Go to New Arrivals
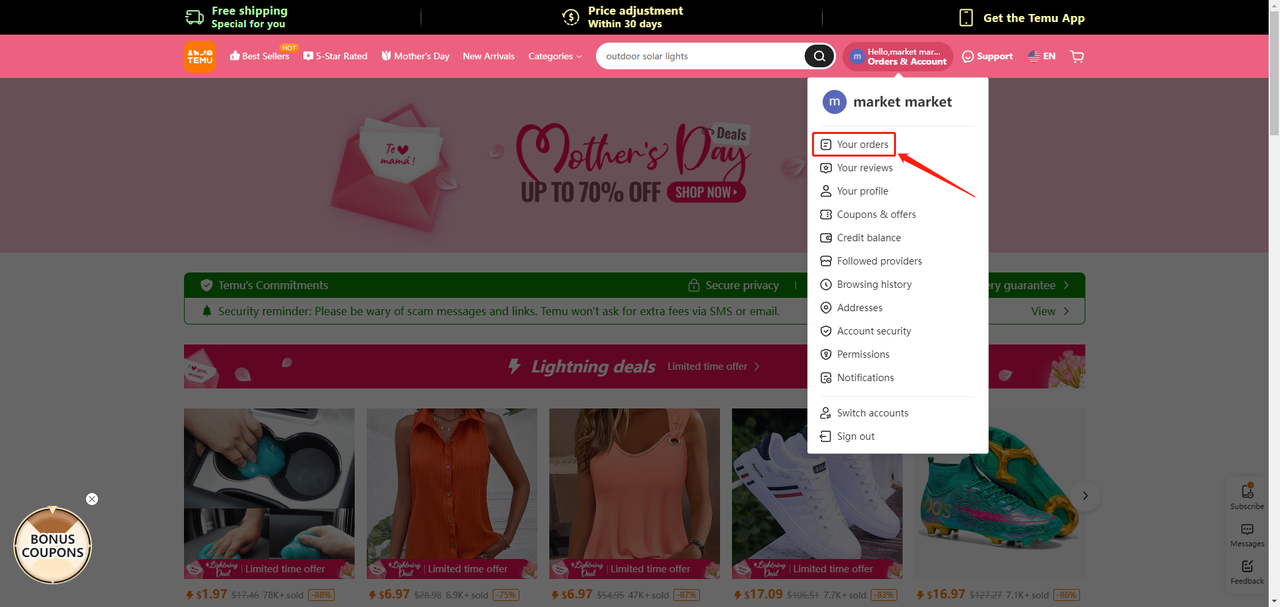This screenshot has height=607, width=1280. point(489,56)
